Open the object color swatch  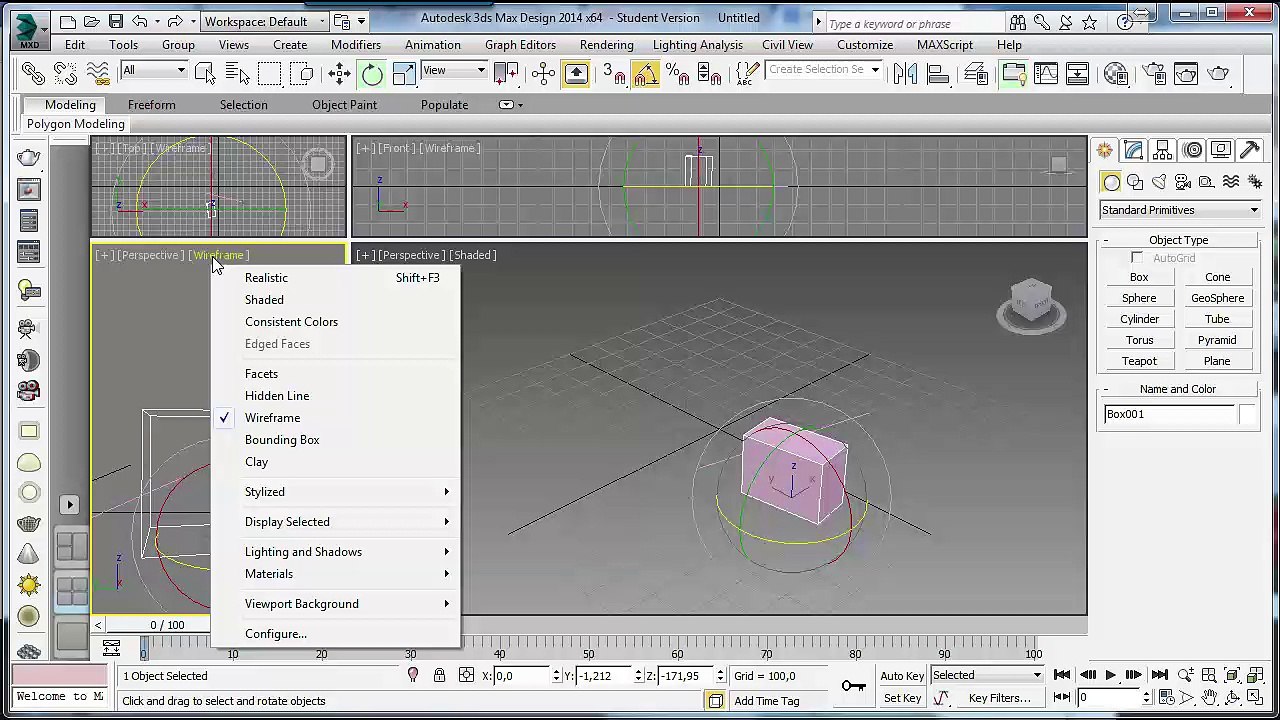[1247, 414]
